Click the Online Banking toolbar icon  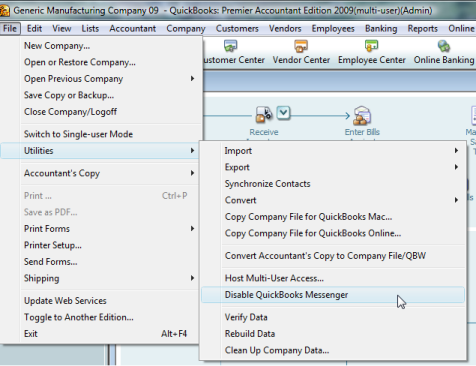[444, 46]
